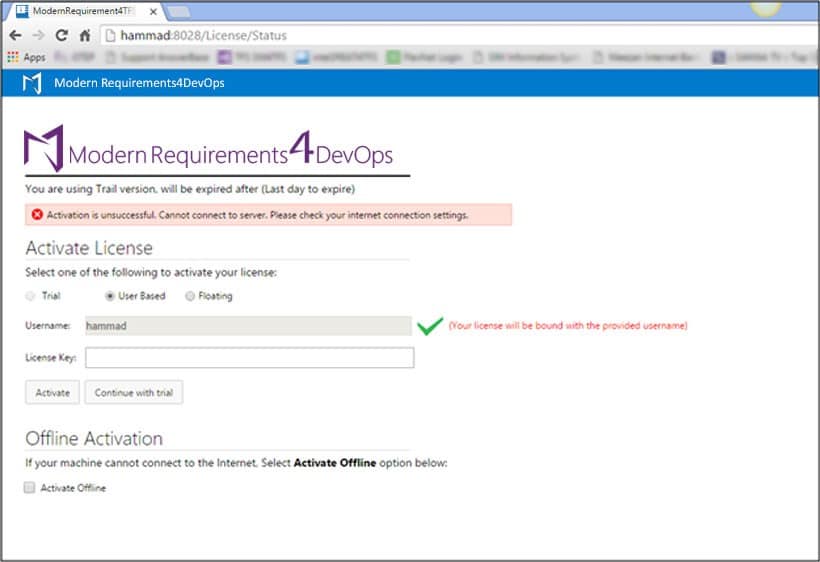
Task: Click the Modern Requirements4DevOps header logo icon
Action: 32,83
